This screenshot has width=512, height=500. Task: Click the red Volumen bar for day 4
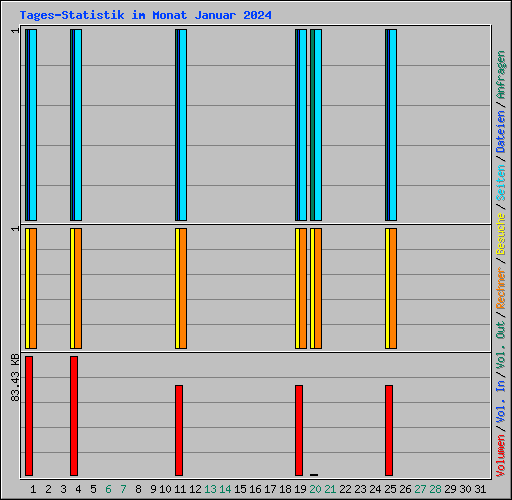tap(74, 416)
